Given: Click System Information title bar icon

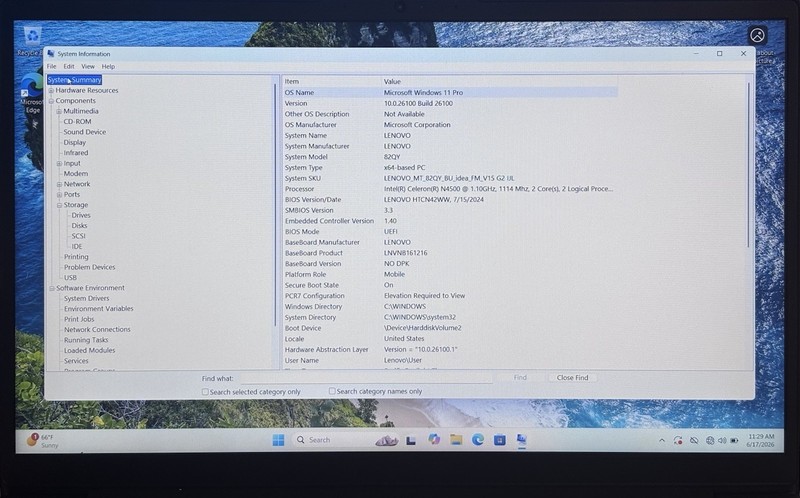Looking at the screenshot, I should pyautogui.click(x=51, y=54).
